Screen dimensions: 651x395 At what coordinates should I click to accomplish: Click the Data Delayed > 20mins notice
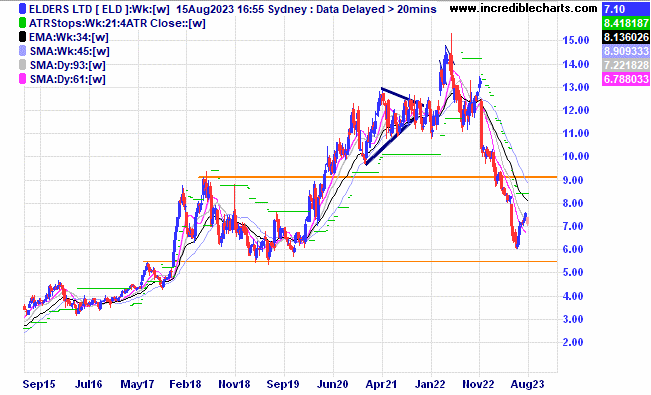coord(376,9)
